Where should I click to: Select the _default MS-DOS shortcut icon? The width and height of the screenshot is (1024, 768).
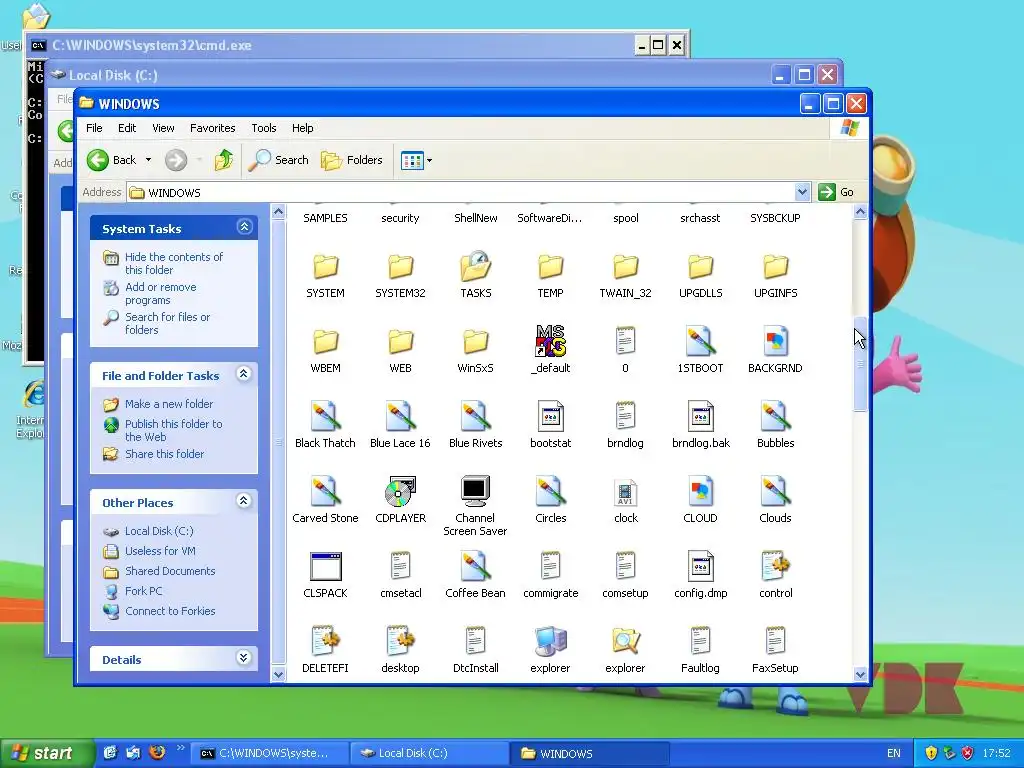point(551,341)
